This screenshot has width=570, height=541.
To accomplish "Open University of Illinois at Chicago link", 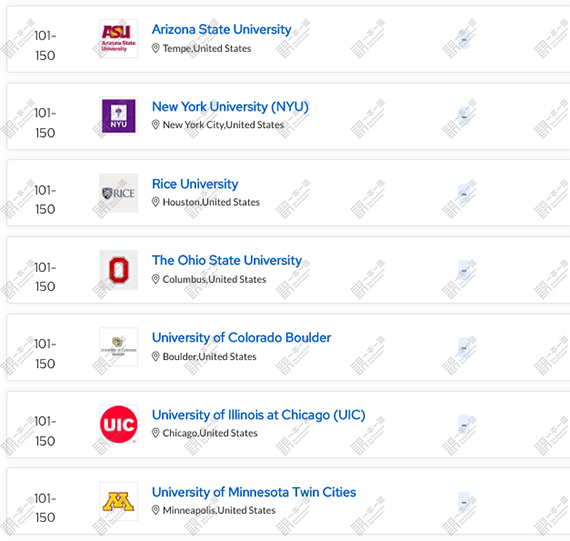I will click(258, 415).
